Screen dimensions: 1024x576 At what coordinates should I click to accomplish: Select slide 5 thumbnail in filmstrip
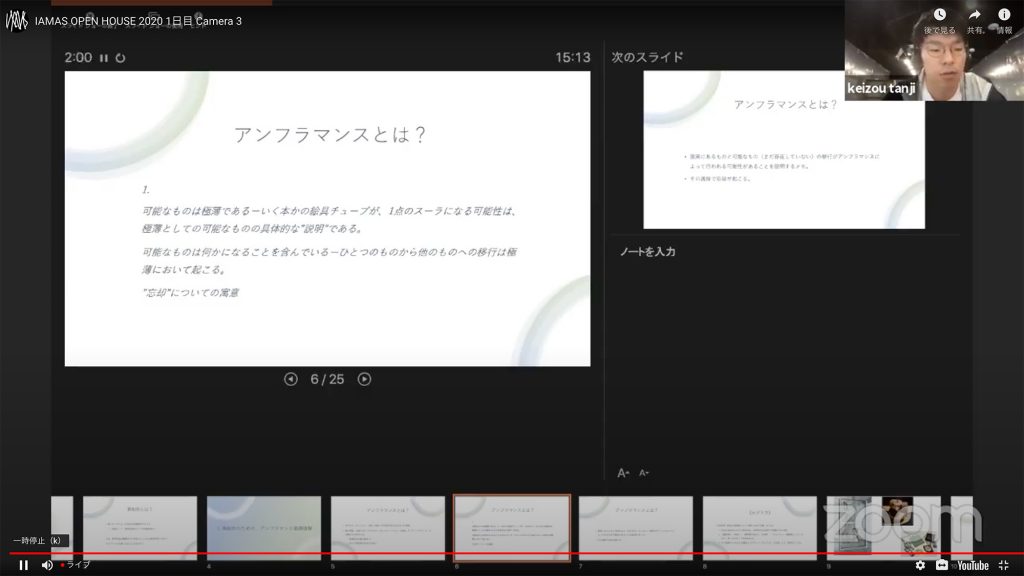pyautogui.click(x=388, y=528)
